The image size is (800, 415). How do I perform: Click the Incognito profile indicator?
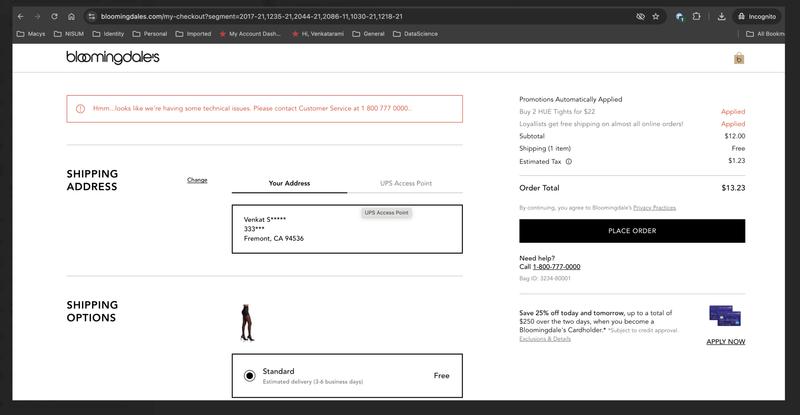pyautogui.click(x=757, y=16)
